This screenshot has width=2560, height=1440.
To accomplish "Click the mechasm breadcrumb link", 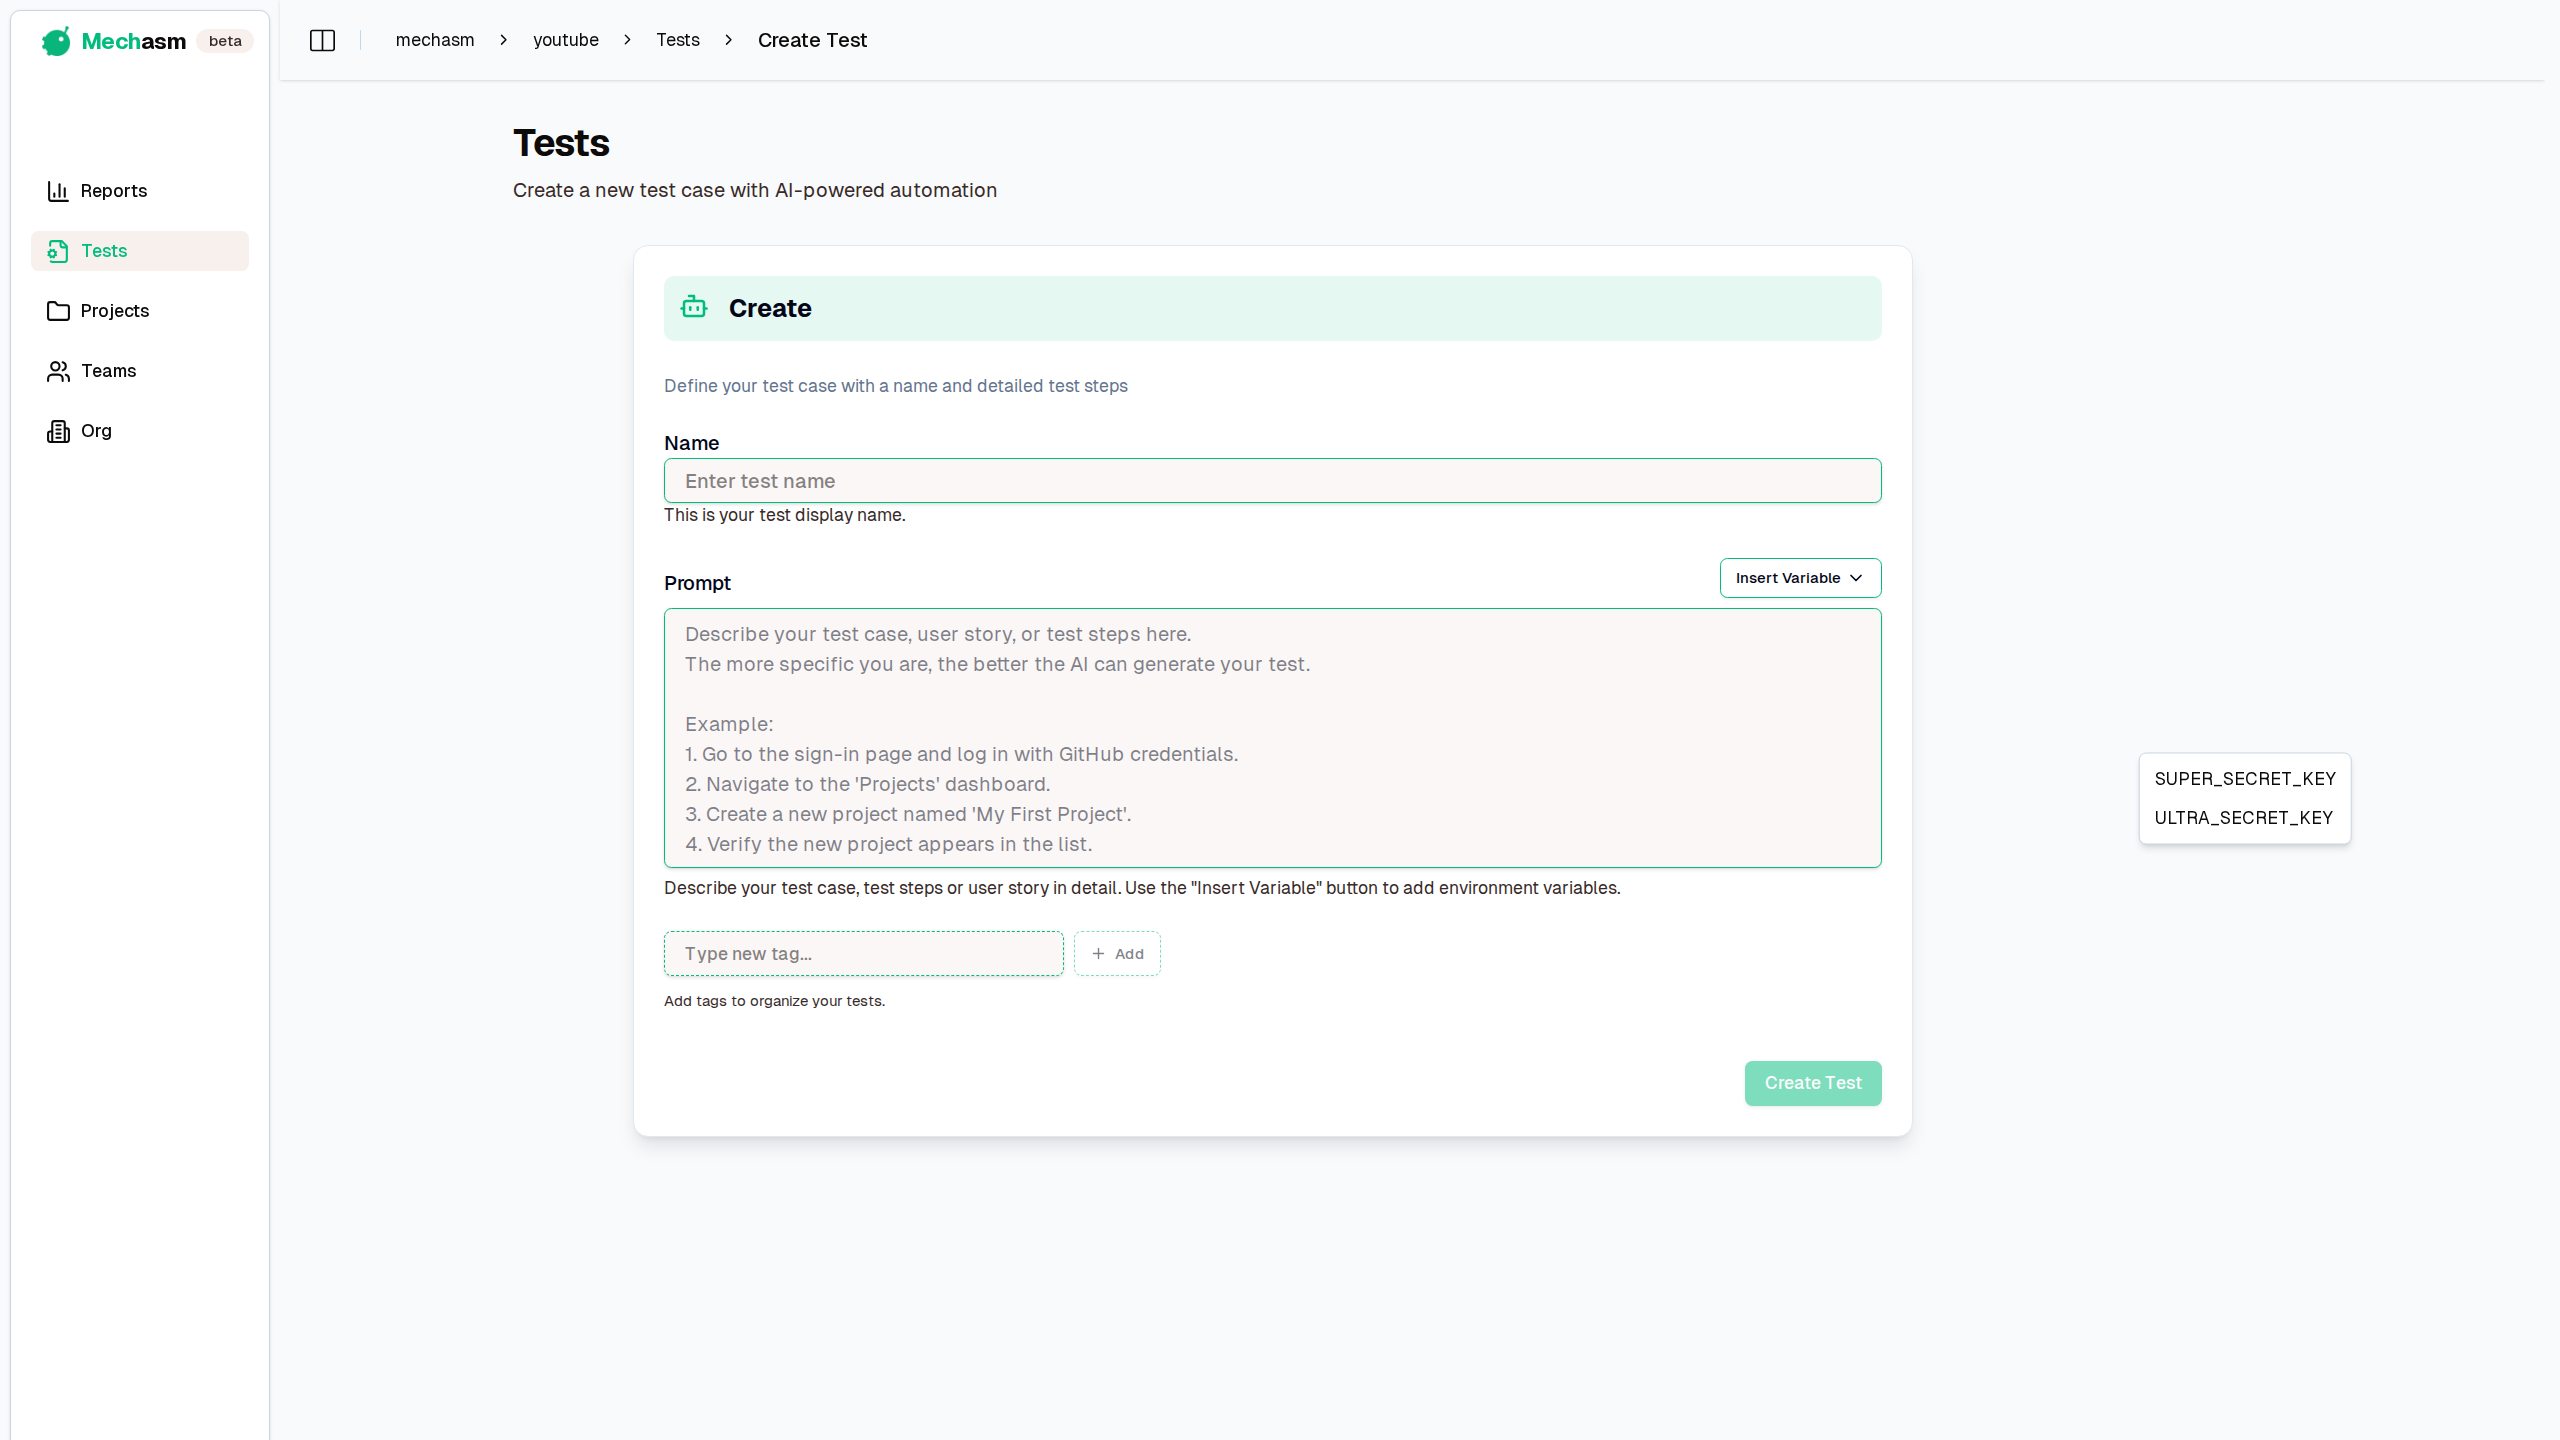I will click(x=435, y=40).
